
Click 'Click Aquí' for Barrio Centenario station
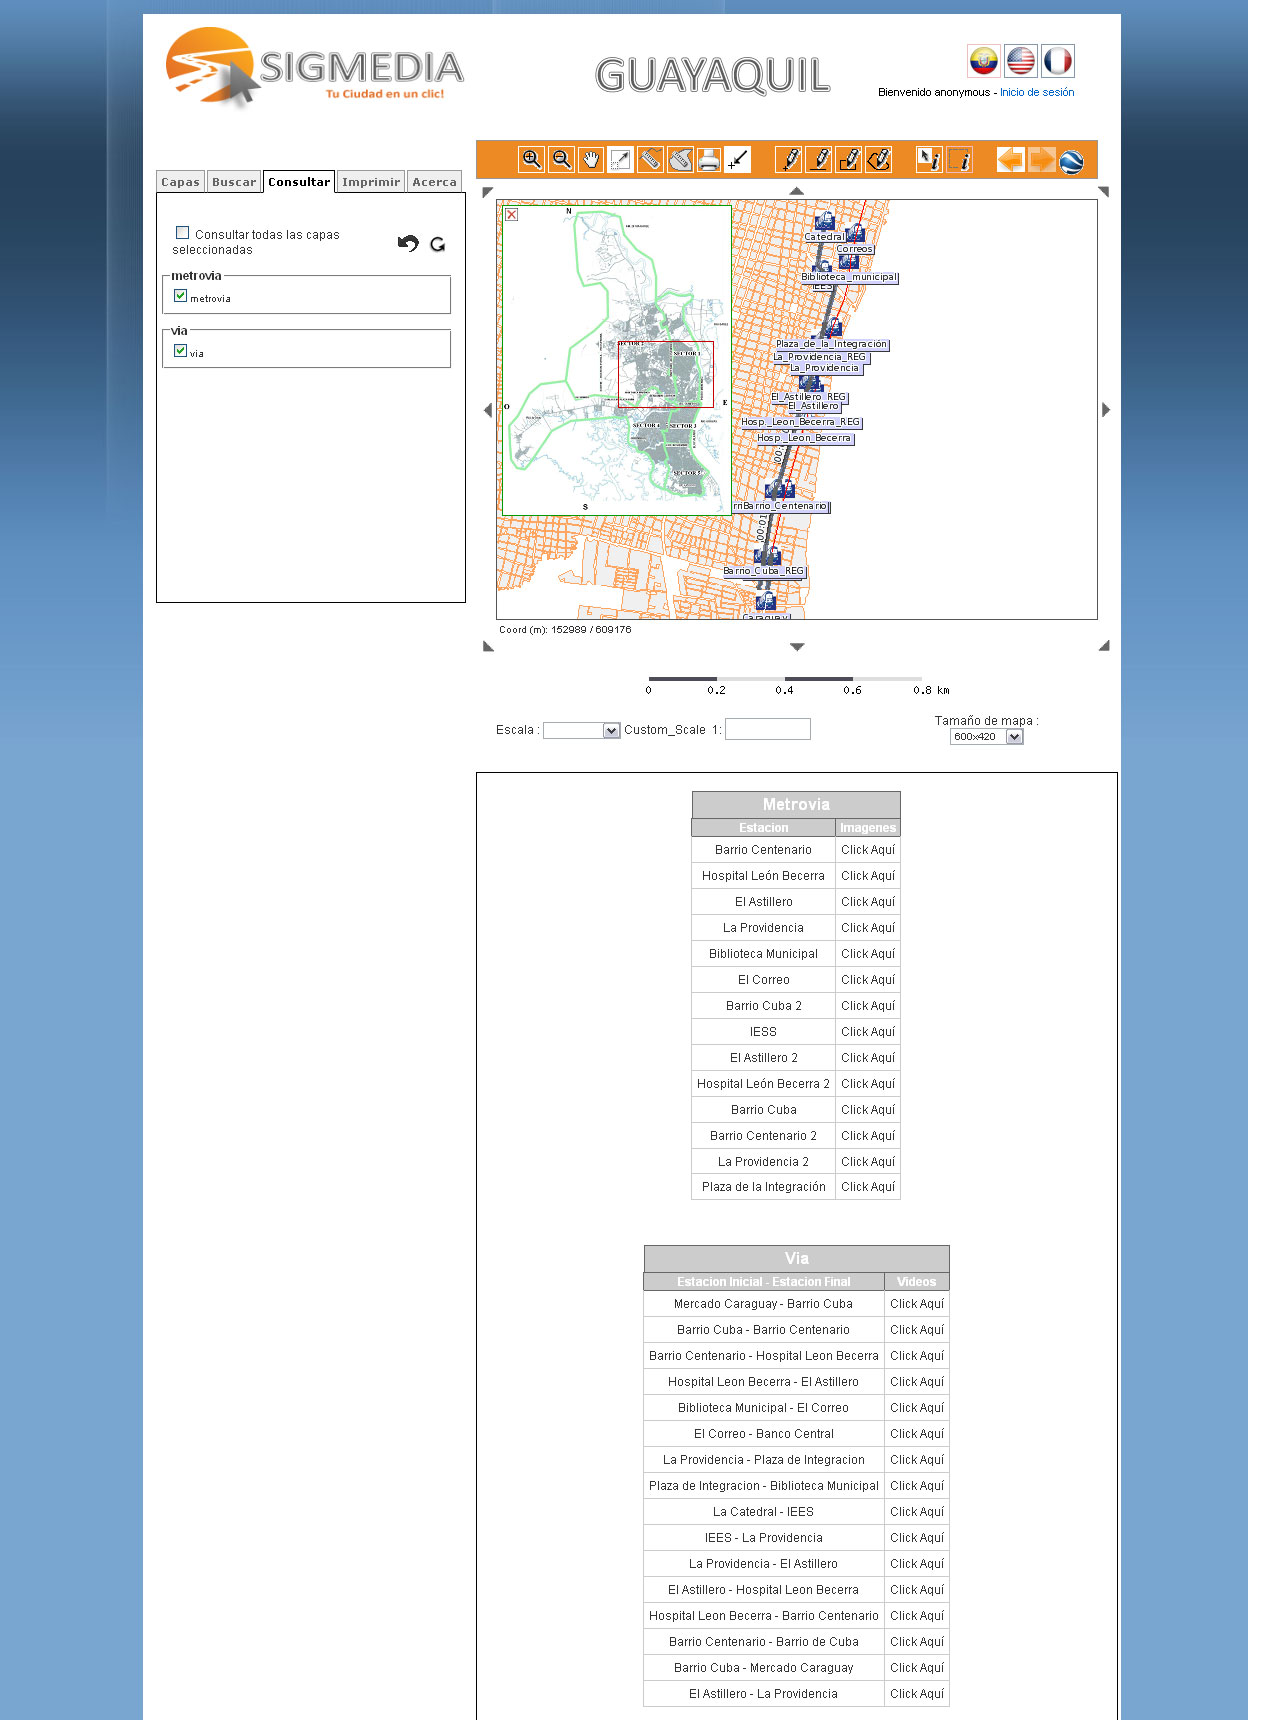pyautogui.click(x=868, y=850)
